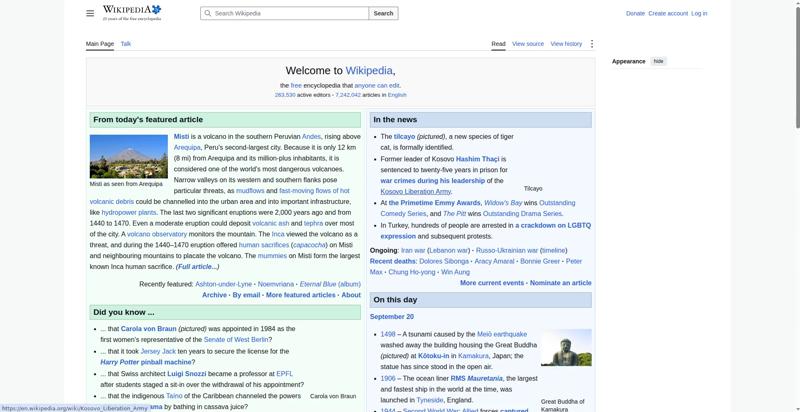Click the Create account link

click(x=668, y=13)
